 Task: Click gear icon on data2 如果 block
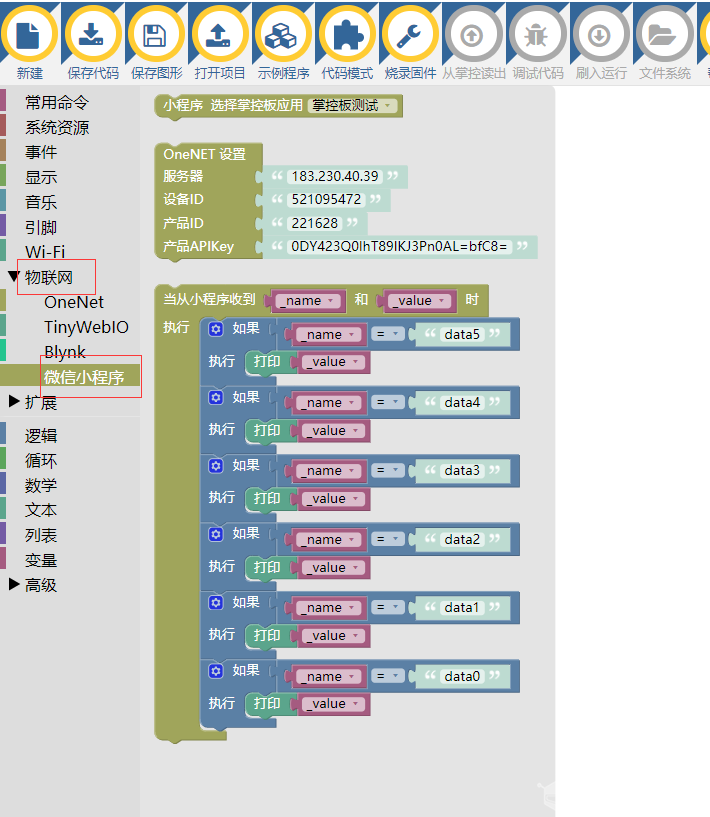[x=216, y=534]
